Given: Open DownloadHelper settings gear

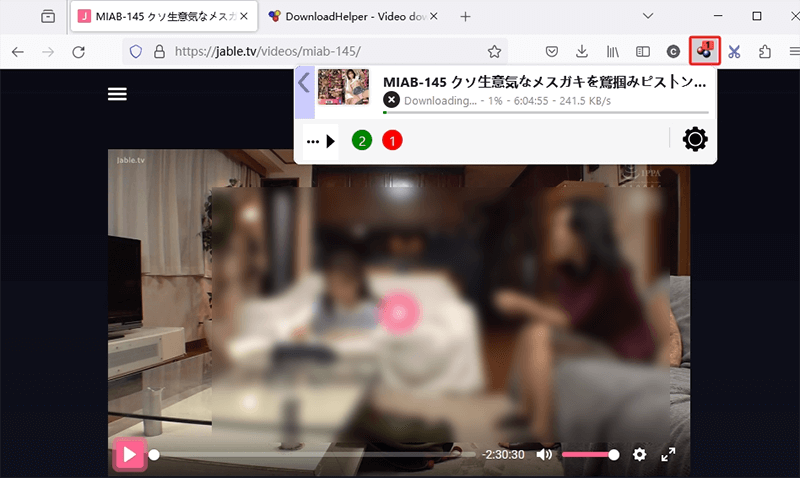Looking at the screenshot, I should 695,139.
